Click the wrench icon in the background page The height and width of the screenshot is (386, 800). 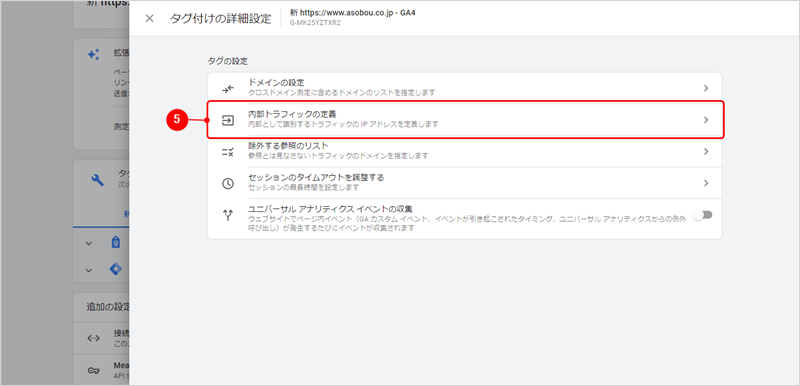tap(97, 179)
